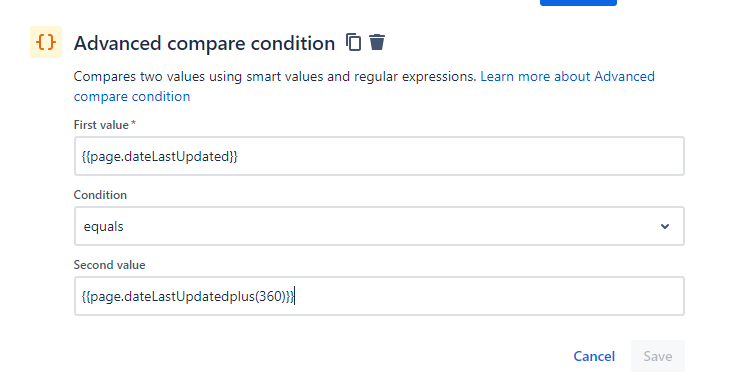Click the {{page.dateLastUpdated}} smart value text
This screenshot has width=737, height=384.
(160, 157)
